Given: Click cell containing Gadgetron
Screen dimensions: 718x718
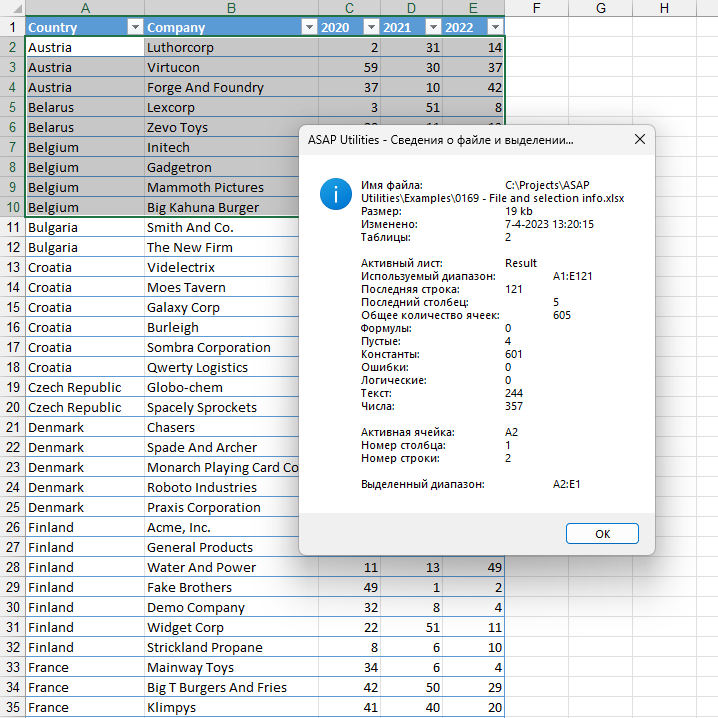Looking at the screenshot, I should click(x=222, y=168).
